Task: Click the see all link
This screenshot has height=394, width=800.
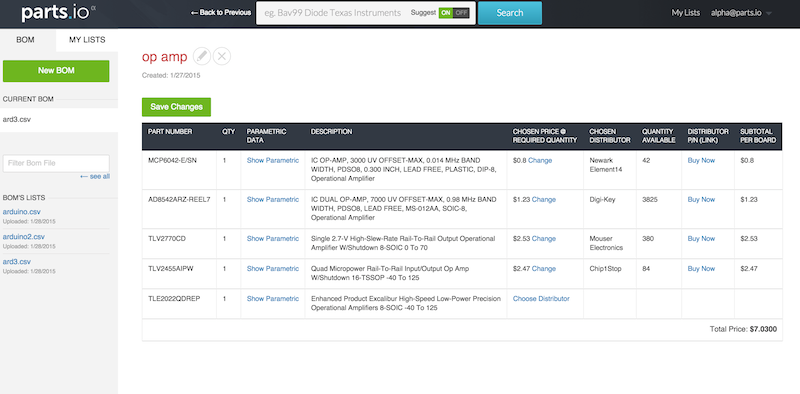Action: (95, 177)
